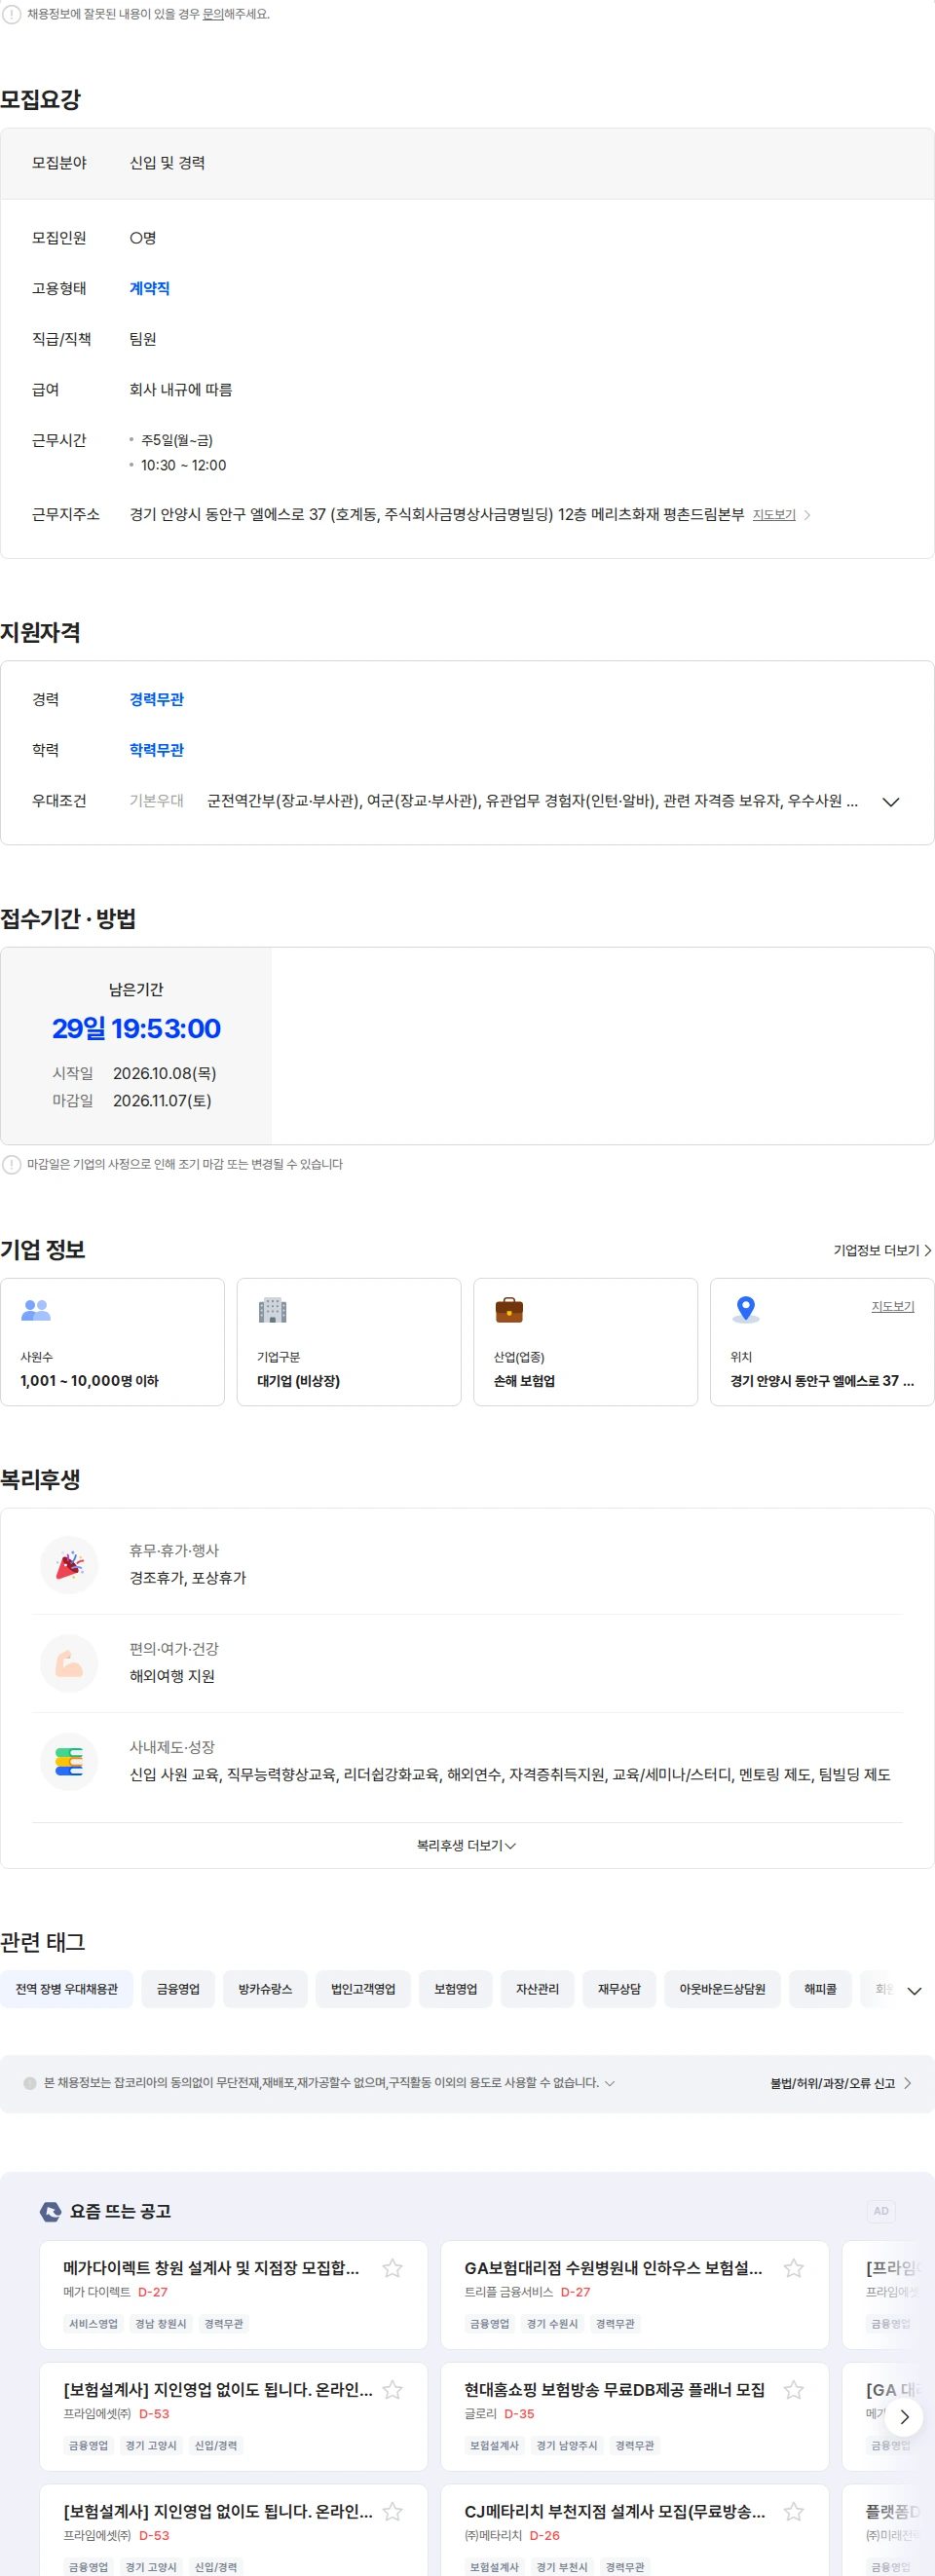The image size is (935, 2576).
Task: Click the 경력무관 link under 지원자격
Action: (156, 700)
